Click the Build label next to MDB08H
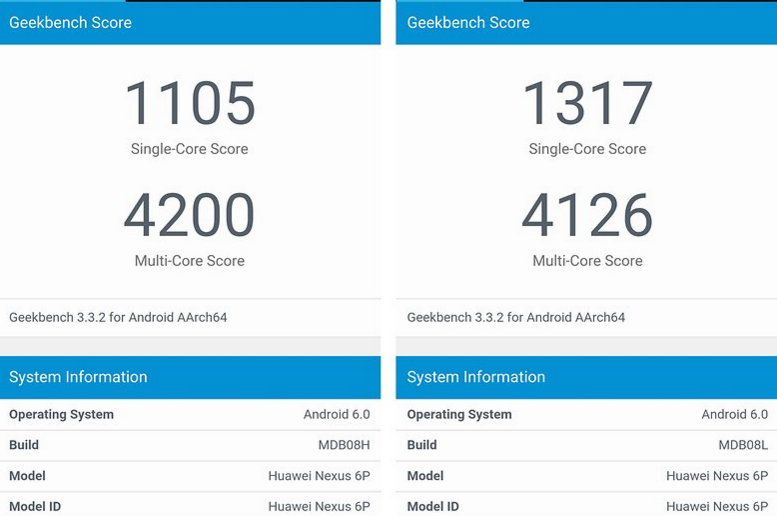The height and width of the screenshot is (516, 777). point(24,445)
